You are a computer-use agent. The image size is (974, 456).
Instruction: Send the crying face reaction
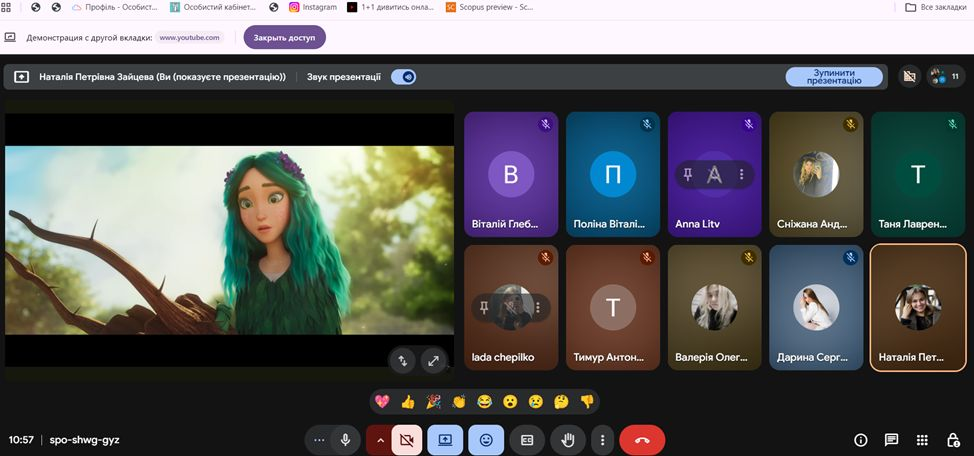pos(535,402)
